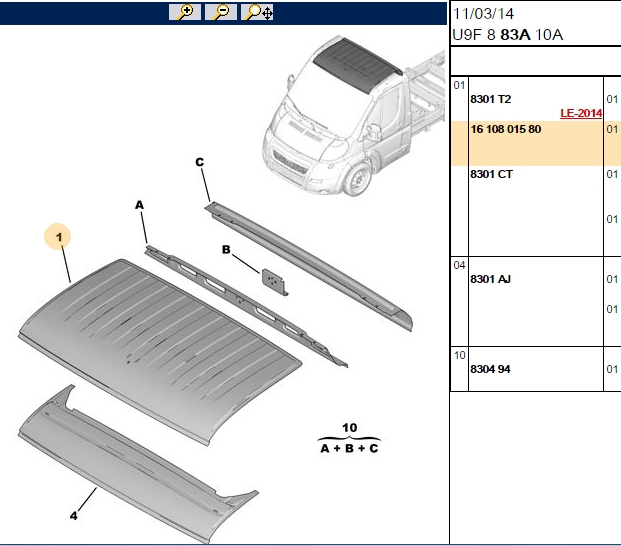Click quantity 01 beside 16 108 015 80
This screenshot has height=546, width=621.
(612, 129)
